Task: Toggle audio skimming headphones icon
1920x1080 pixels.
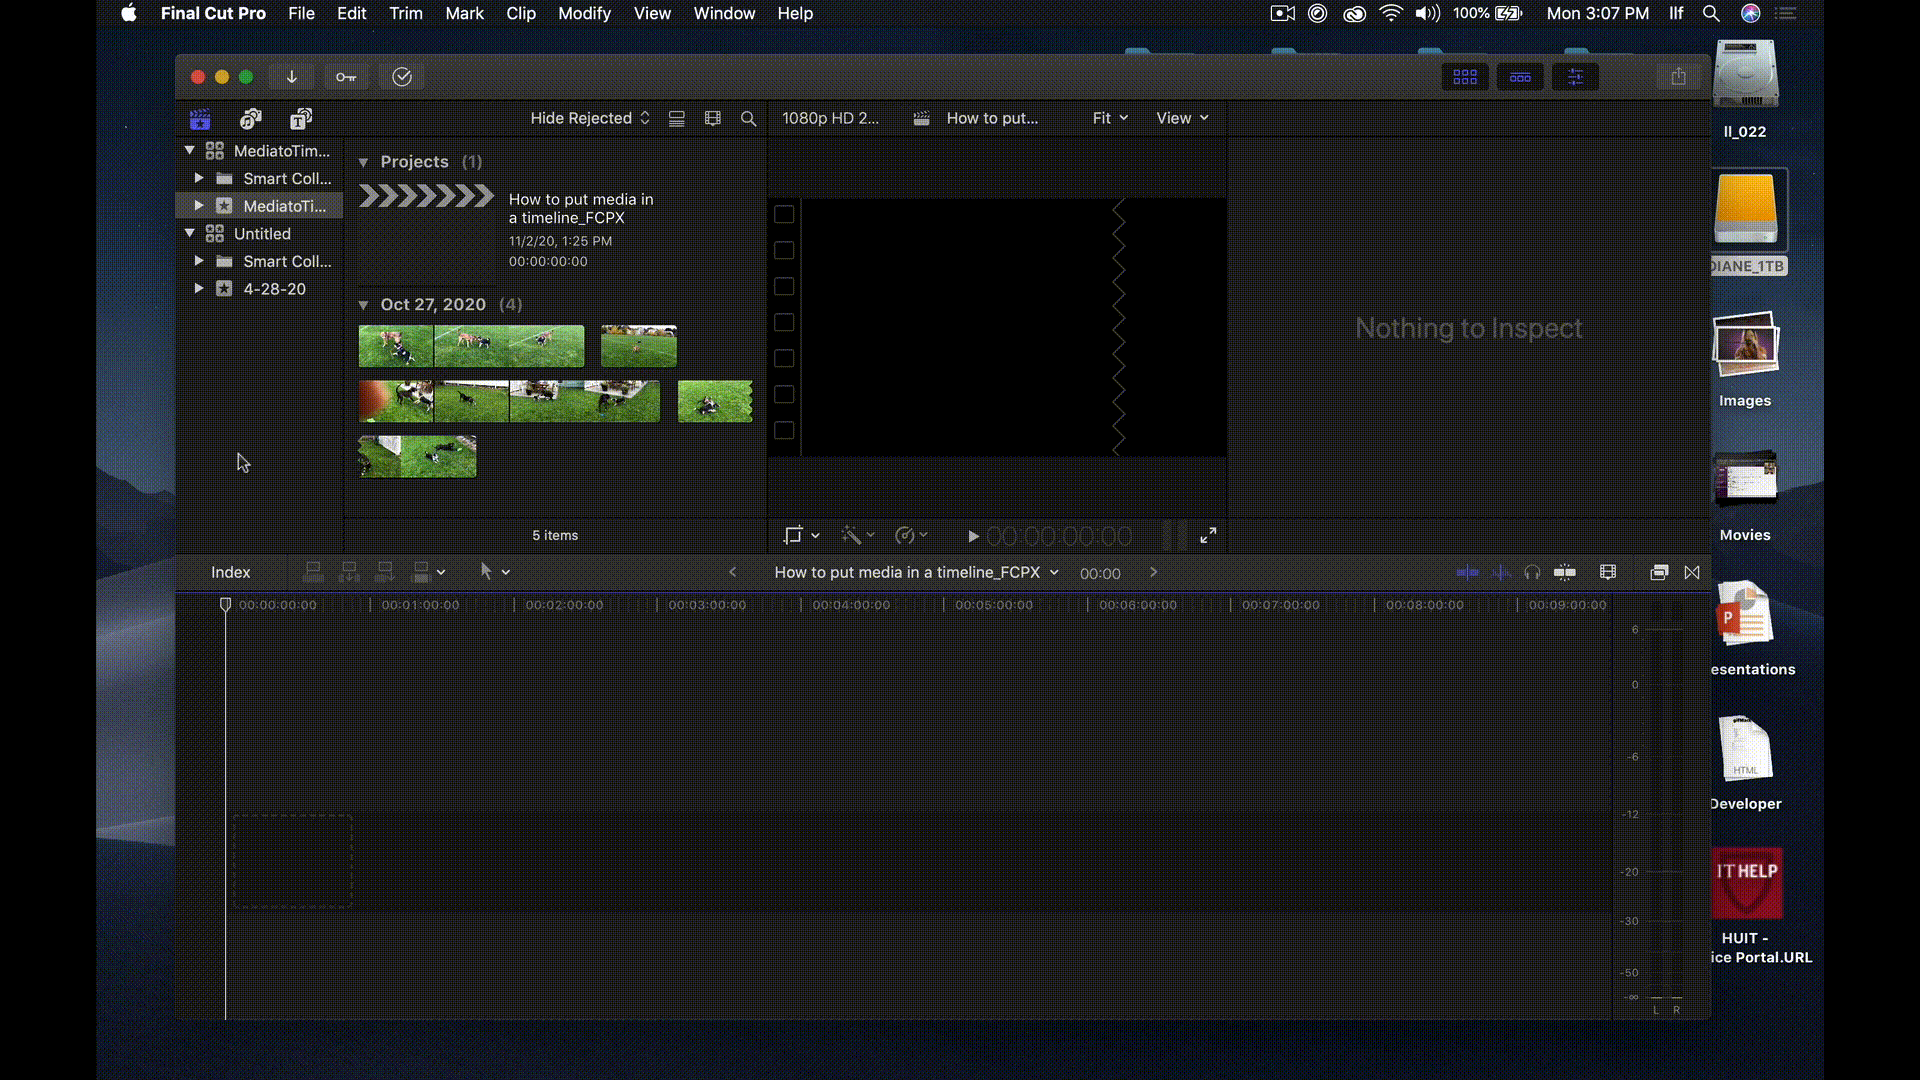Action: tap(1532, 572)
